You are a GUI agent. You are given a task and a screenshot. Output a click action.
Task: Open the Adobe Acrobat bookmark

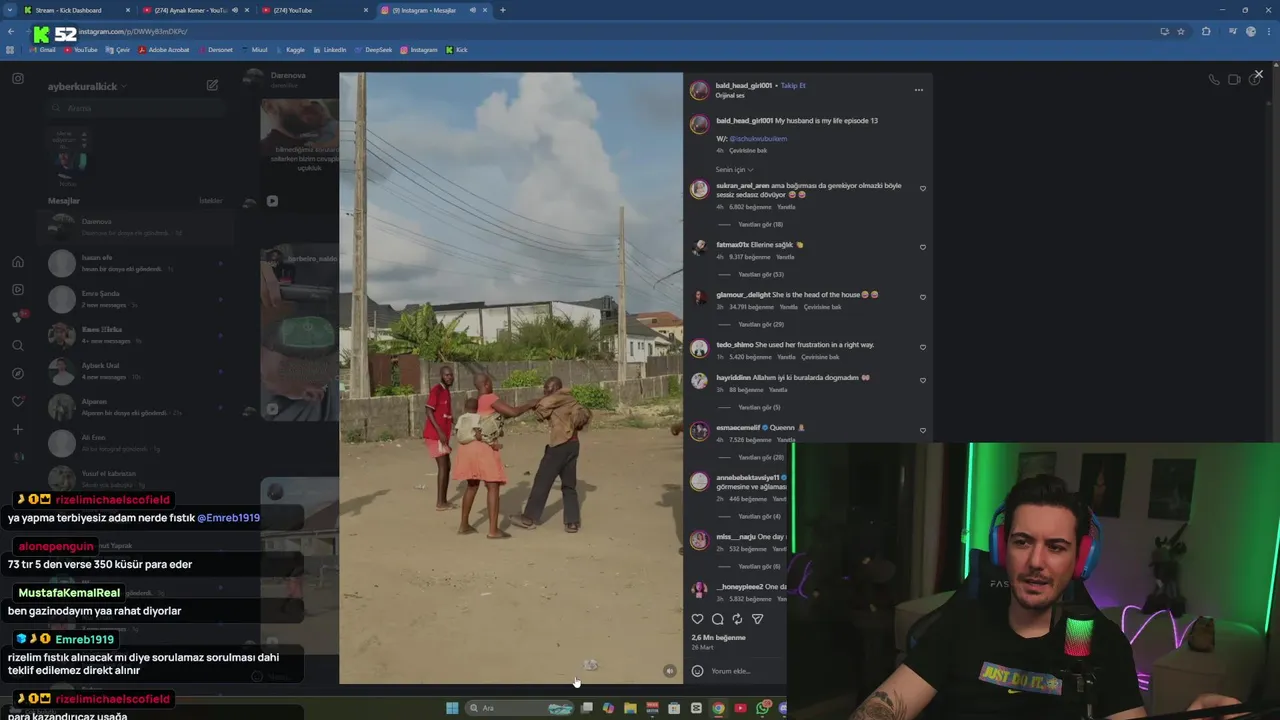163,50
